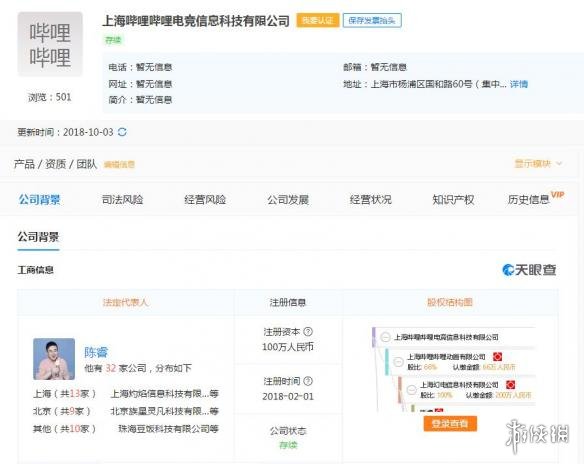Click the 哔哩哔哩 company logo tile

tap(50, 44)
